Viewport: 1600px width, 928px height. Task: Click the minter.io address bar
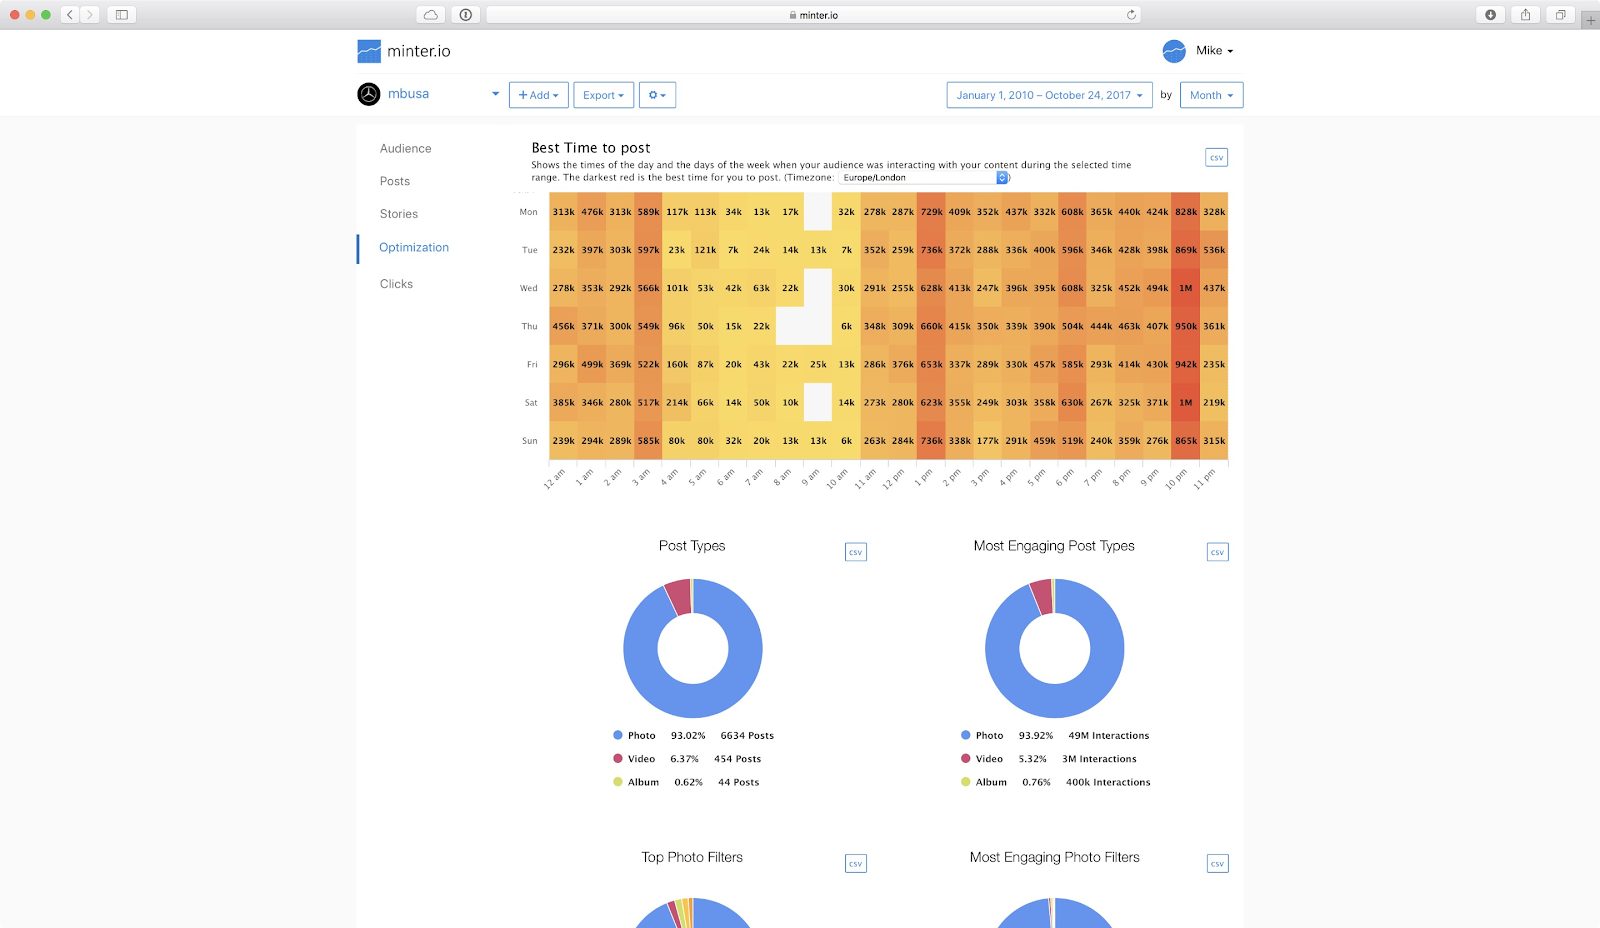coord(813,15)
